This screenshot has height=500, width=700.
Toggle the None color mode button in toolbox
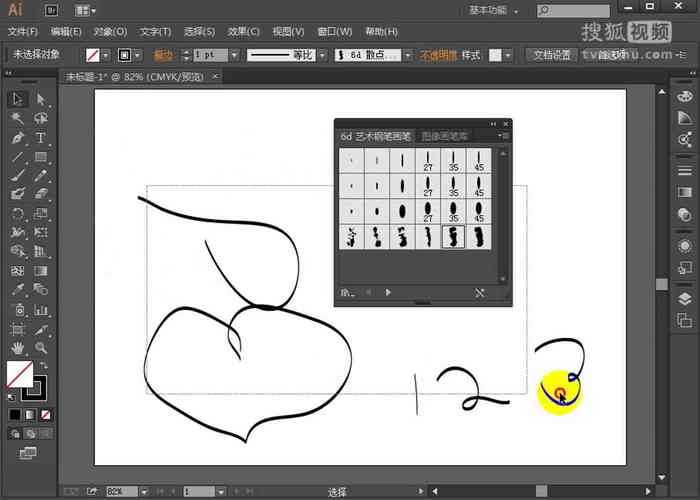pyautogui.click(x=44, y=414)
